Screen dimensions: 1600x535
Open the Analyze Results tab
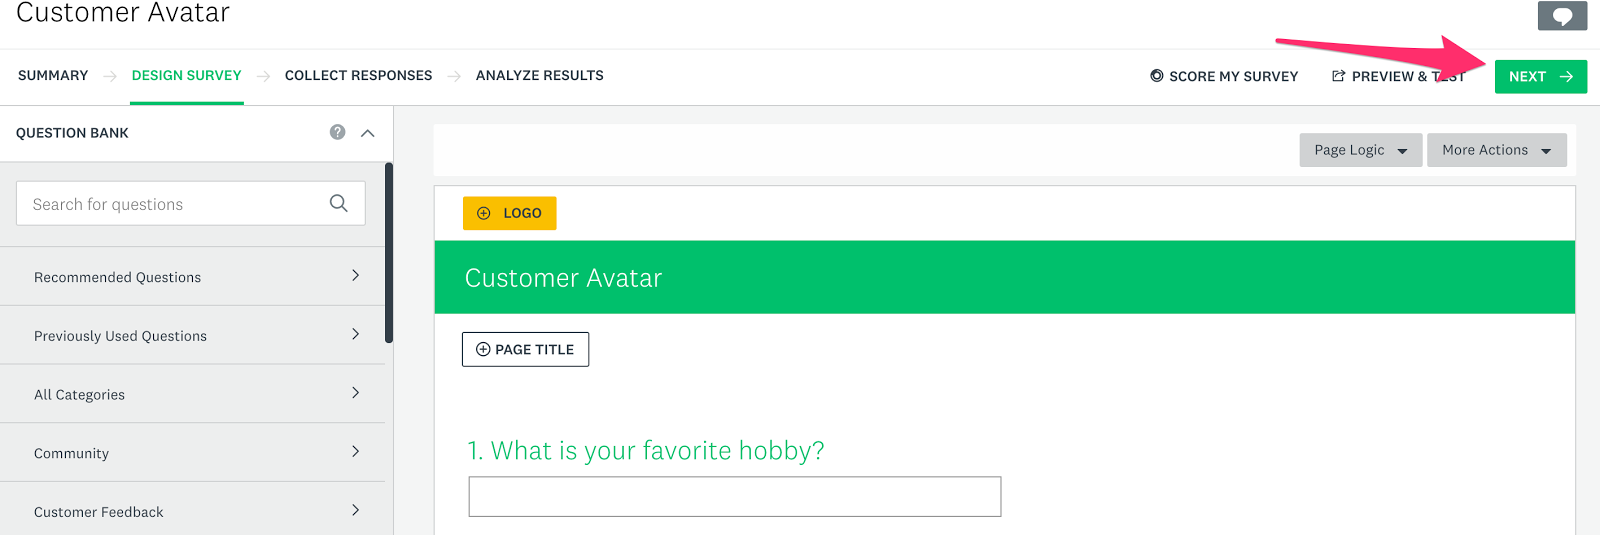[x=540, y=75]
